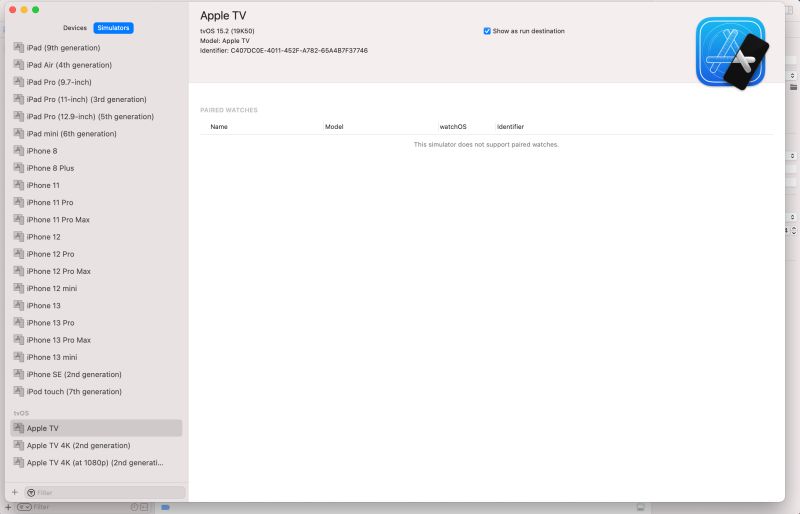Click the iPad Air (4th generation) icon
800x514 pixels.
pyautogui.click(x=19, y=65)
